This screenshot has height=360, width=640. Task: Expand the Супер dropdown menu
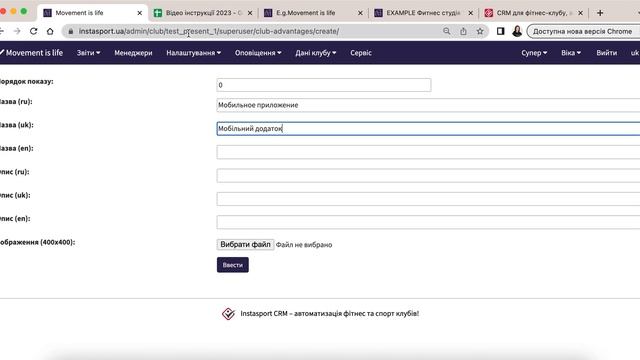point(534,53)
